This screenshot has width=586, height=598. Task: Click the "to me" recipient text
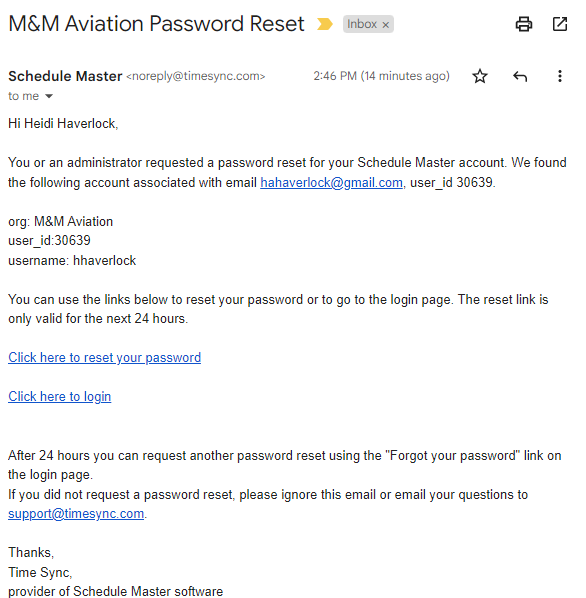pos(24,96)
